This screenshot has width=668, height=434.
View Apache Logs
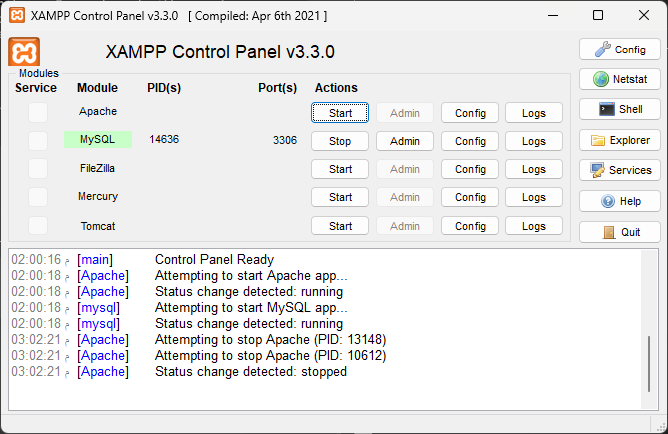click(534, 113)
